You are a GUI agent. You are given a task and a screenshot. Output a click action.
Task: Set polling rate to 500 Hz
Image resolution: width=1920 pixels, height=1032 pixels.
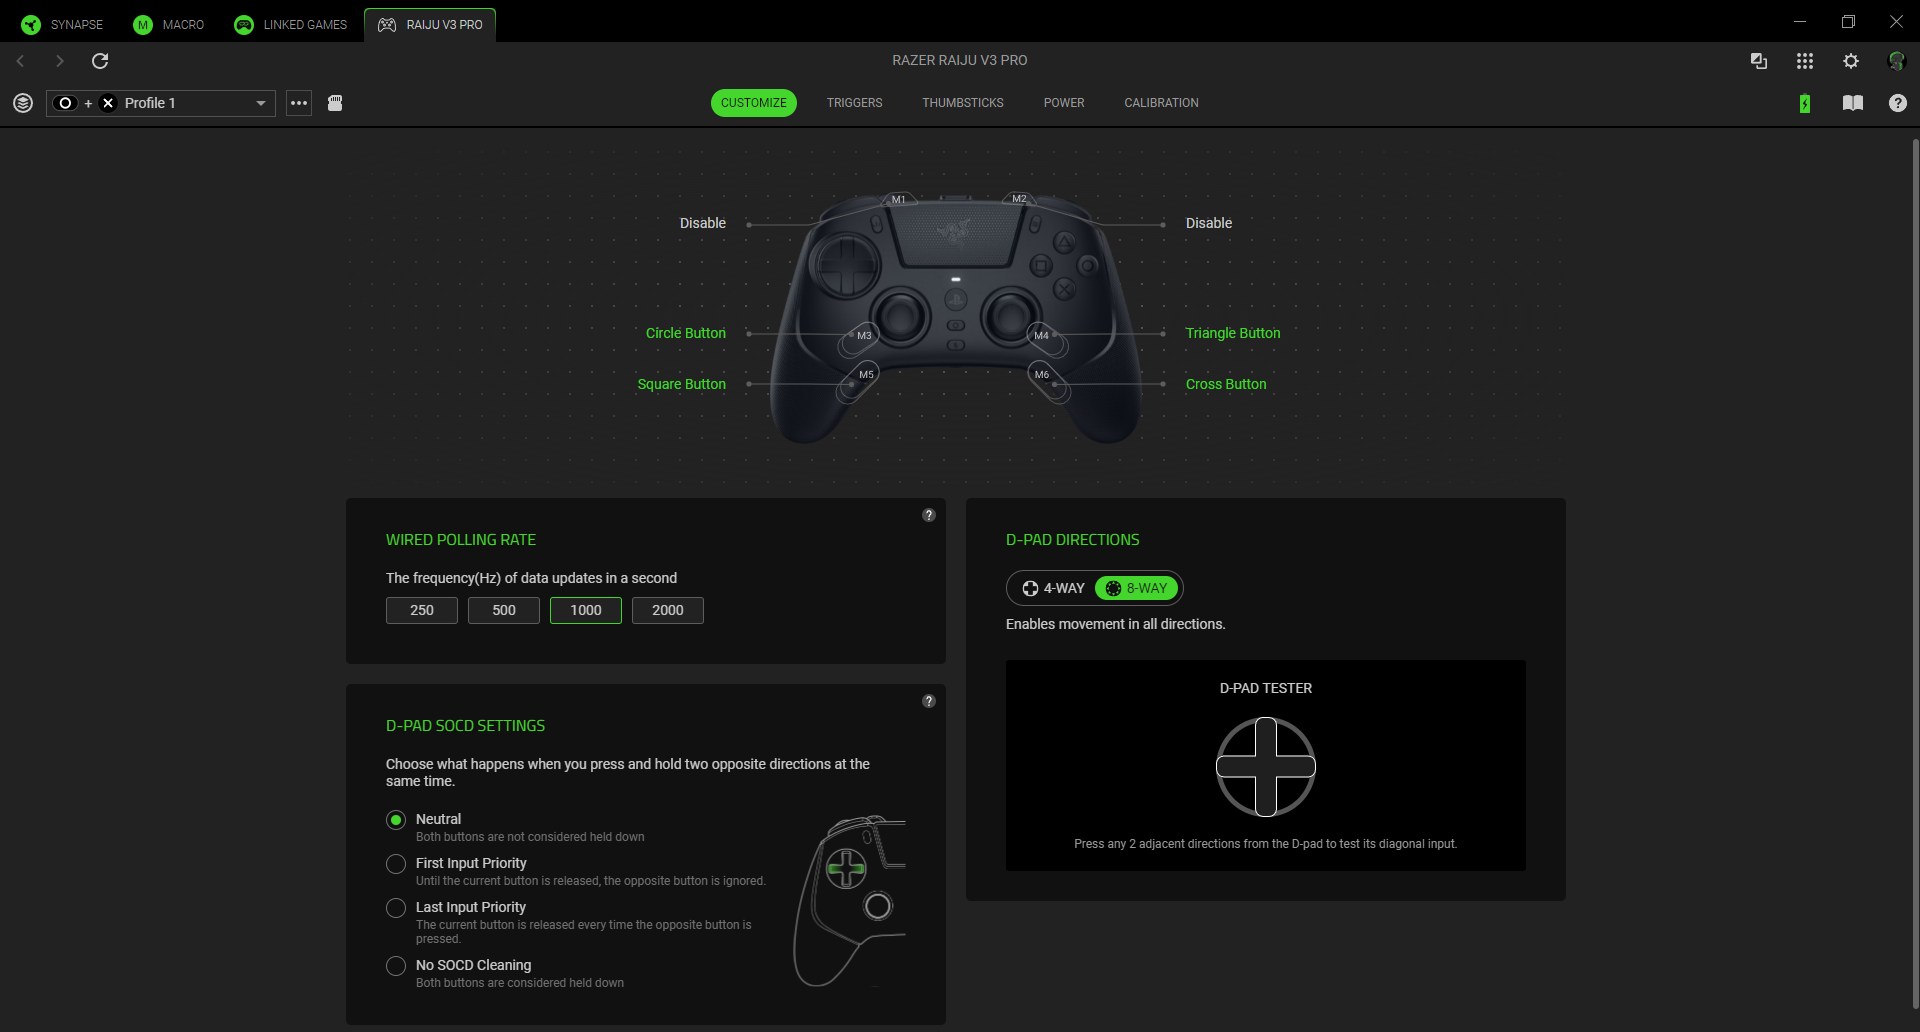(x=503, y=610)
